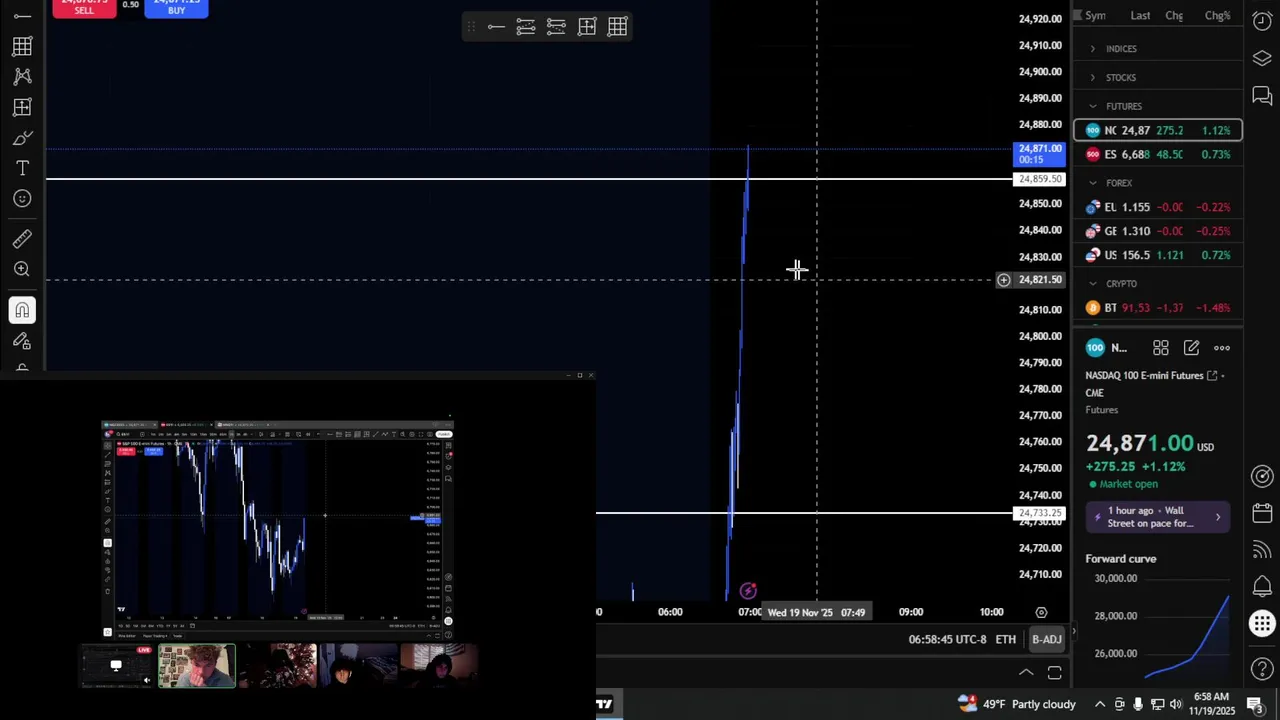Open Object tree layers panel

pyautogui.click(x=1262, y=58)
